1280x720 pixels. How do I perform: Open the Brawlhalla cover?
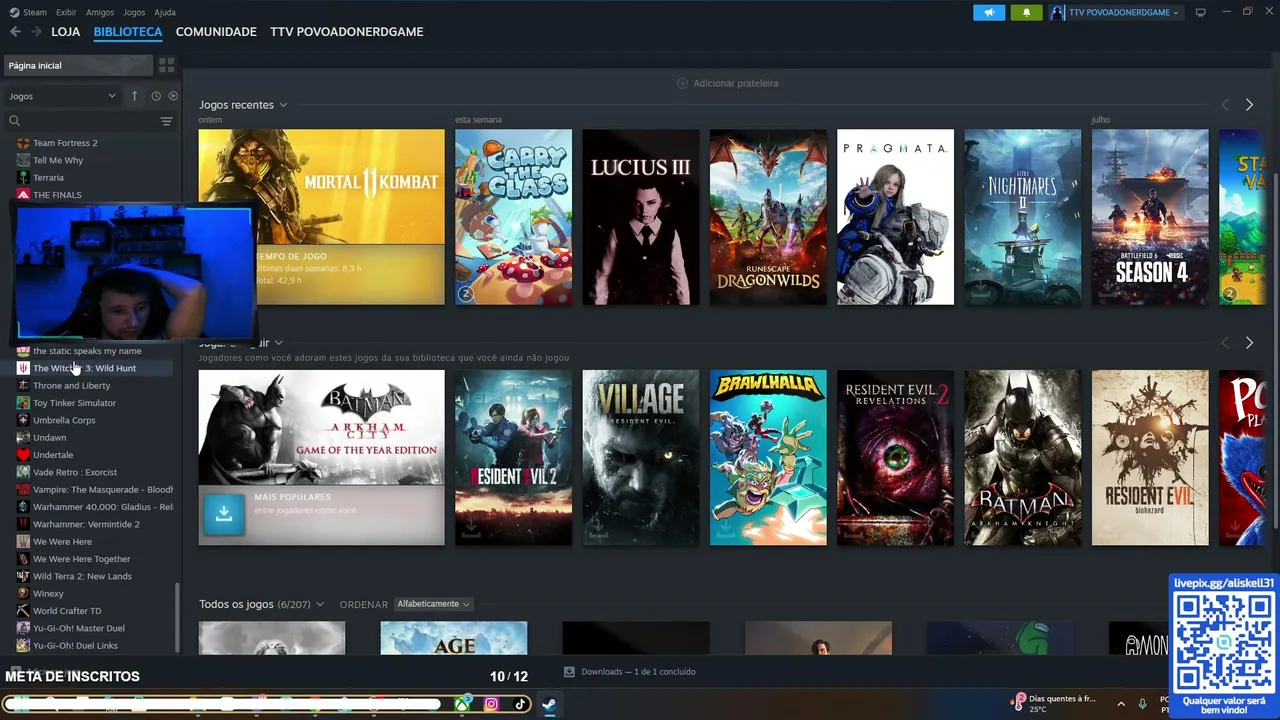pyautogui.click(x=768, y=458)
